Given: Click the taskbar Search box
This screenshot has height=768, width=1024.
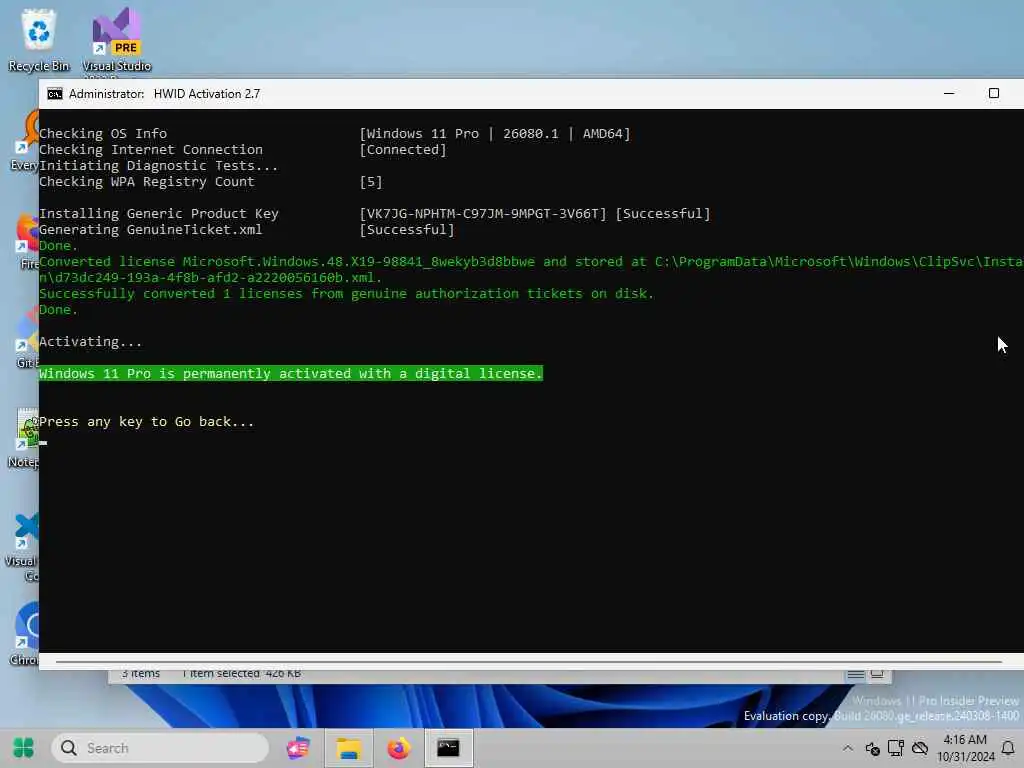Looking at the screenshot, I should (160, 748).
